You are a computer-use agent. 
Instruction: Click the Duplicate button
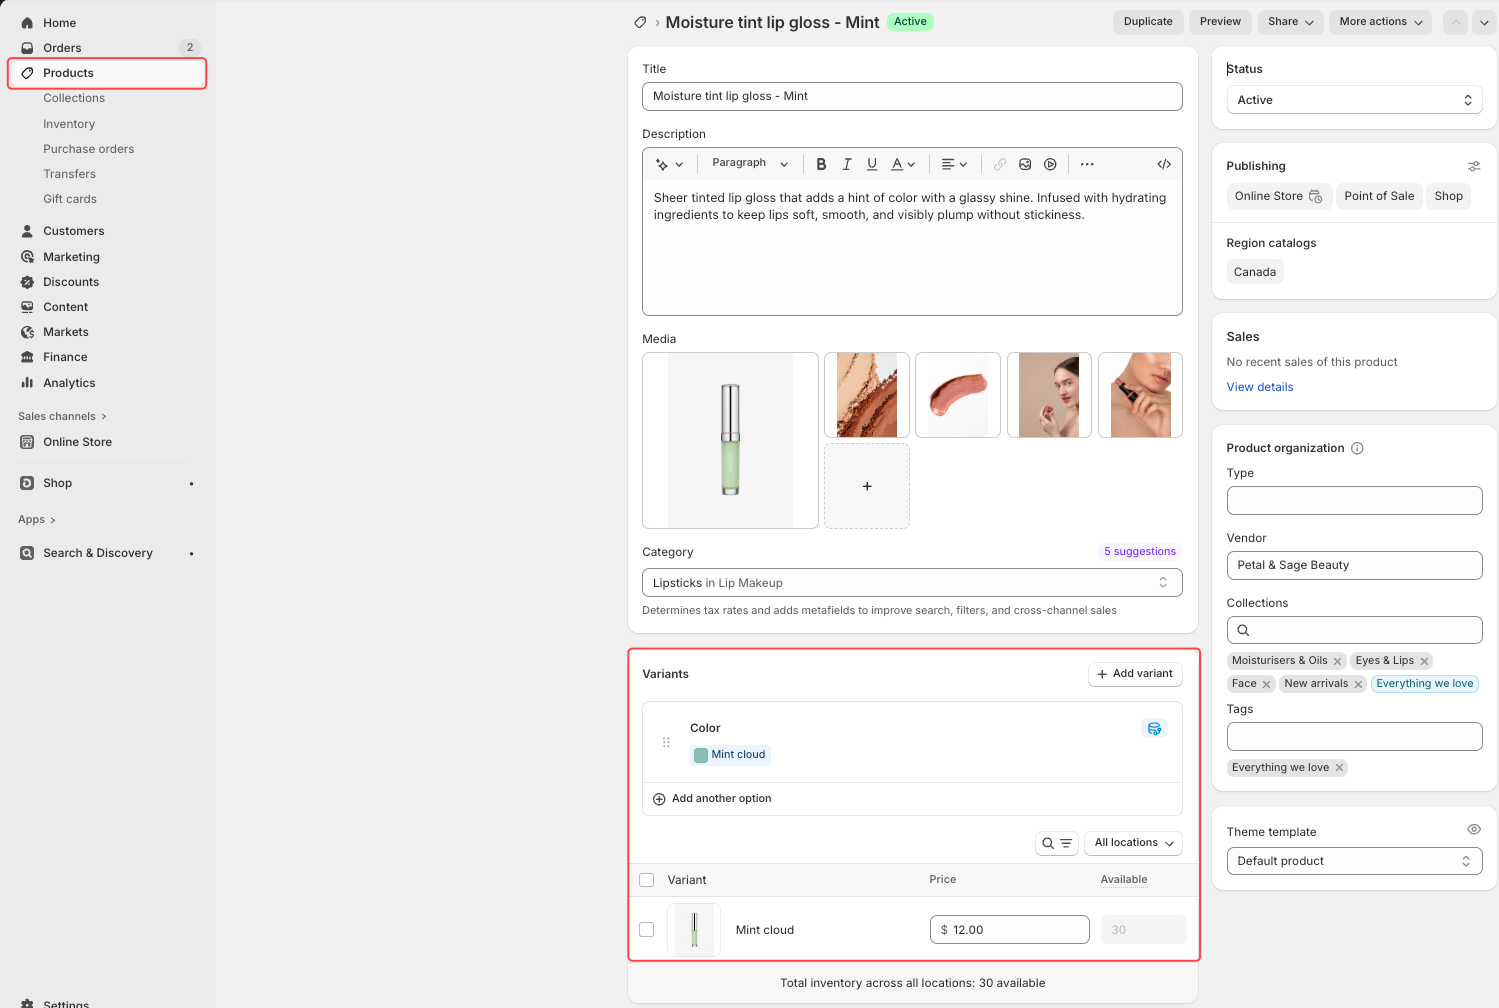point(1147,22)
